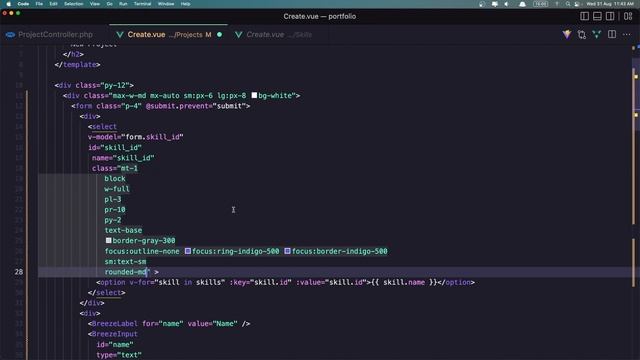Viewport: 640px width, 360px height.
Task: Switch to the ProjectController.php tab
Action: tap(55, 35)
